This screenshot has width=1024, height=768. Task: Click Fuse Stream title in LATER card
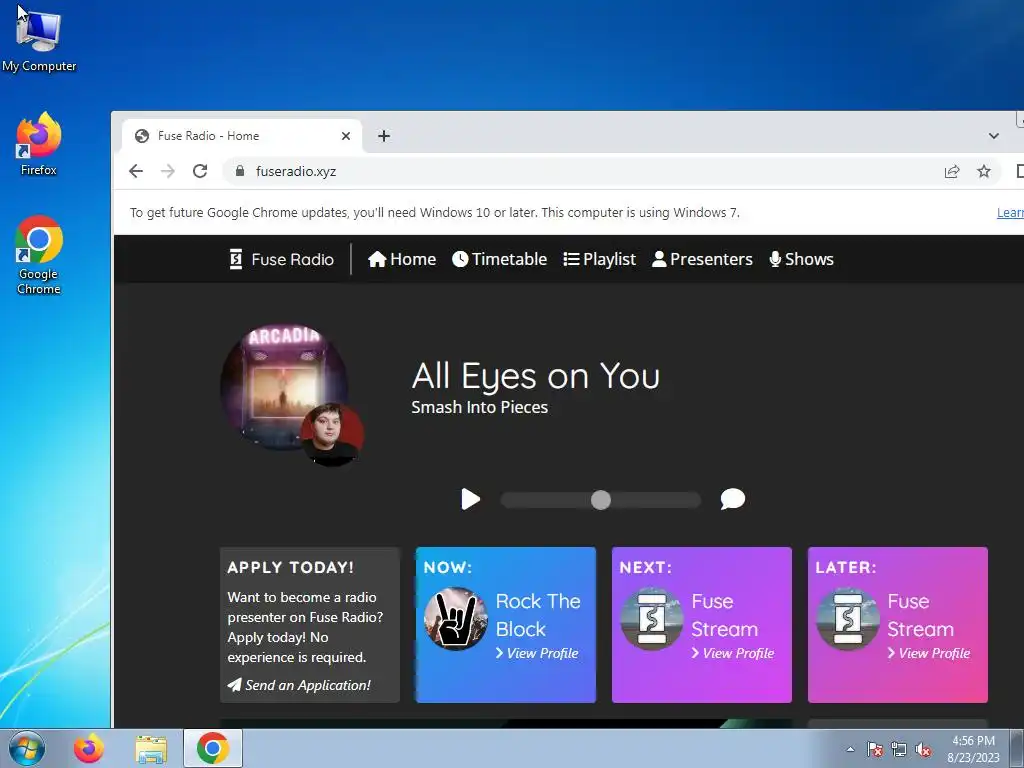921,615
